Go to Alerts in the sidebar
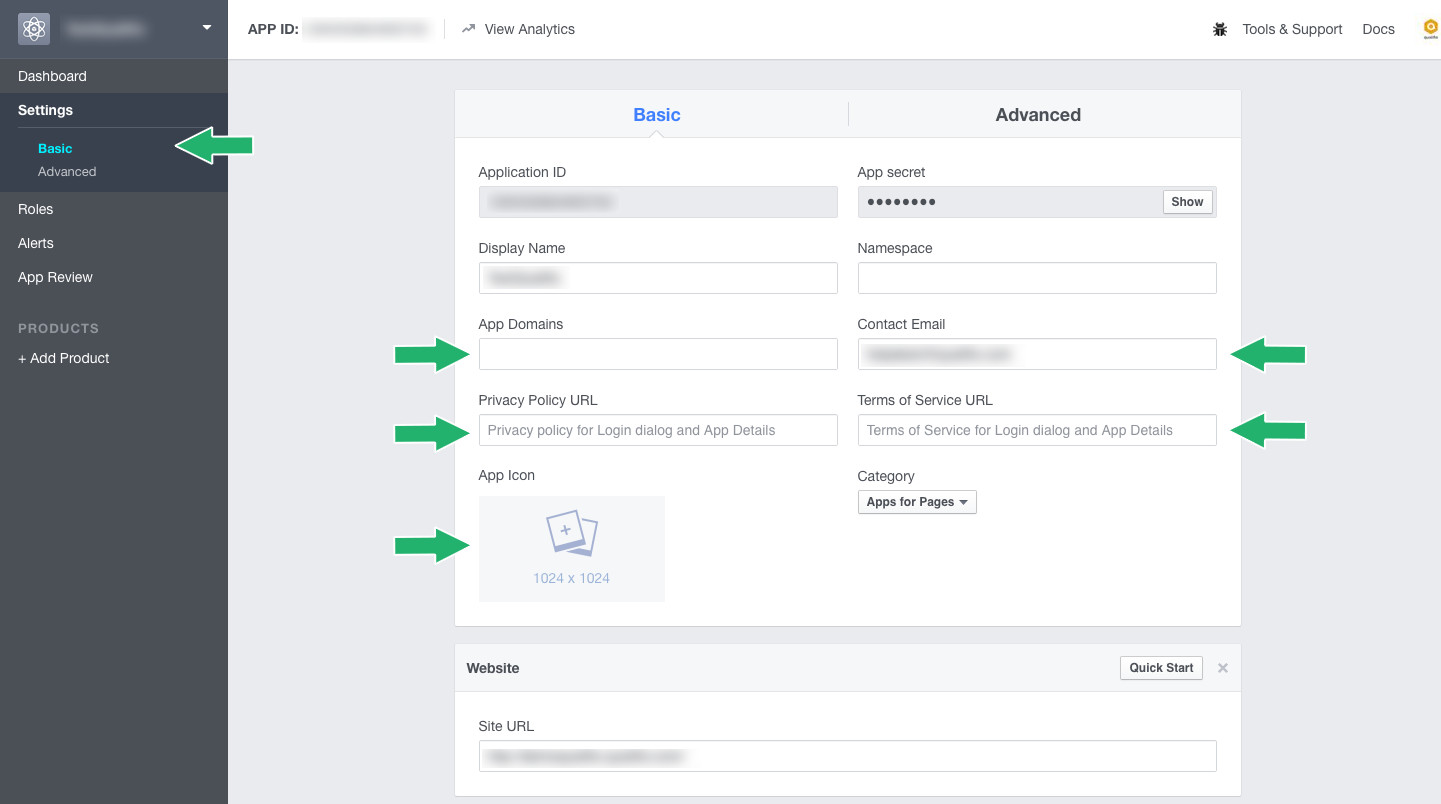The height and width of the screenshot is (804, 1441). (x=36, y=243)
